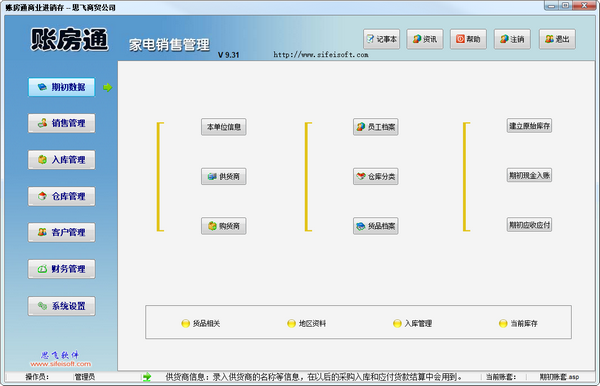Minimize the 账房通 window
Screen dimensions: 600x386
click(551, 5)
